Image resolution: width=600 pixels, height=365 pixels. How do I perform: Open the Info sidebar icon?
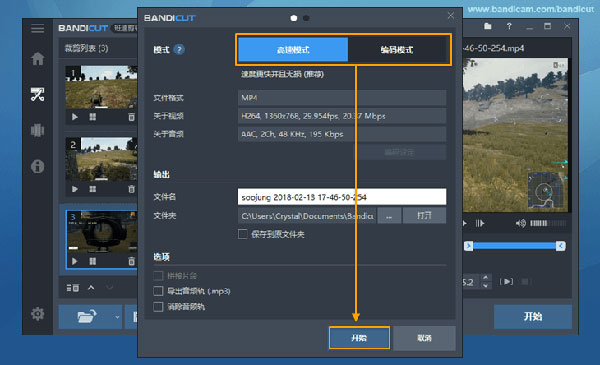(x=38, y=166)
